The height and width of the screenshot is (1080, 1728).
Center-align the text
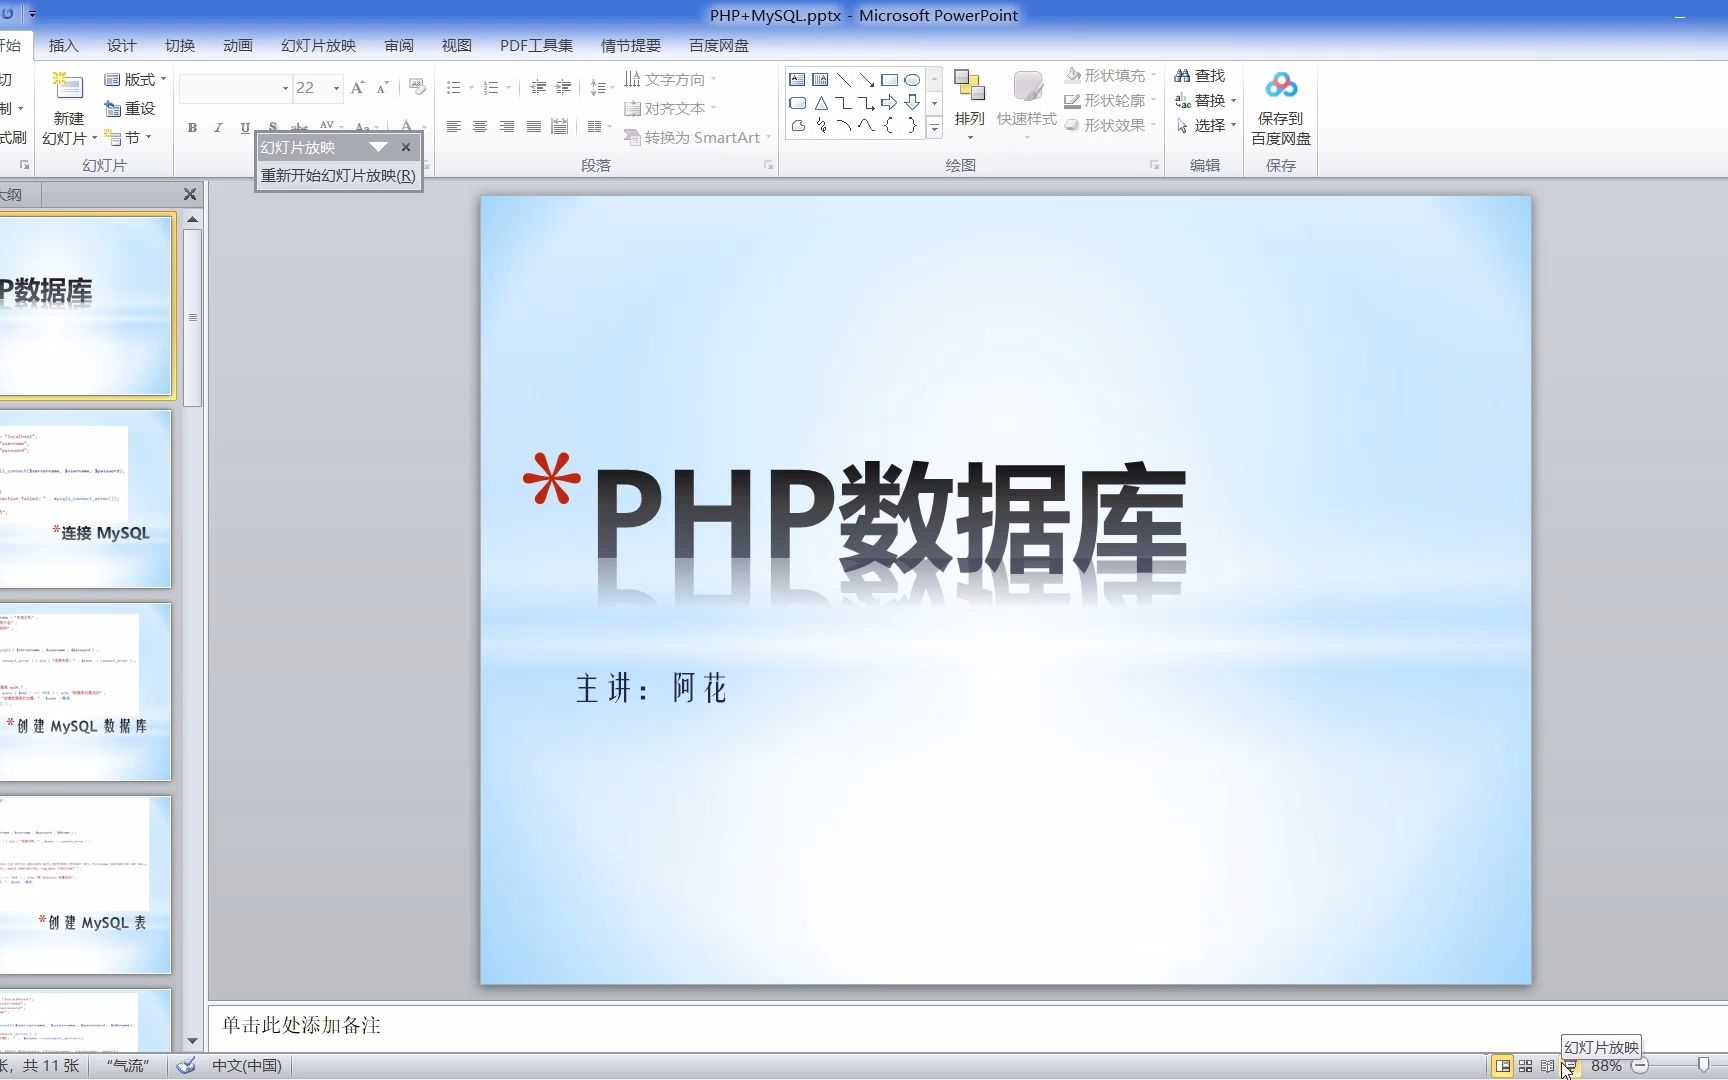tap(480, 127)
